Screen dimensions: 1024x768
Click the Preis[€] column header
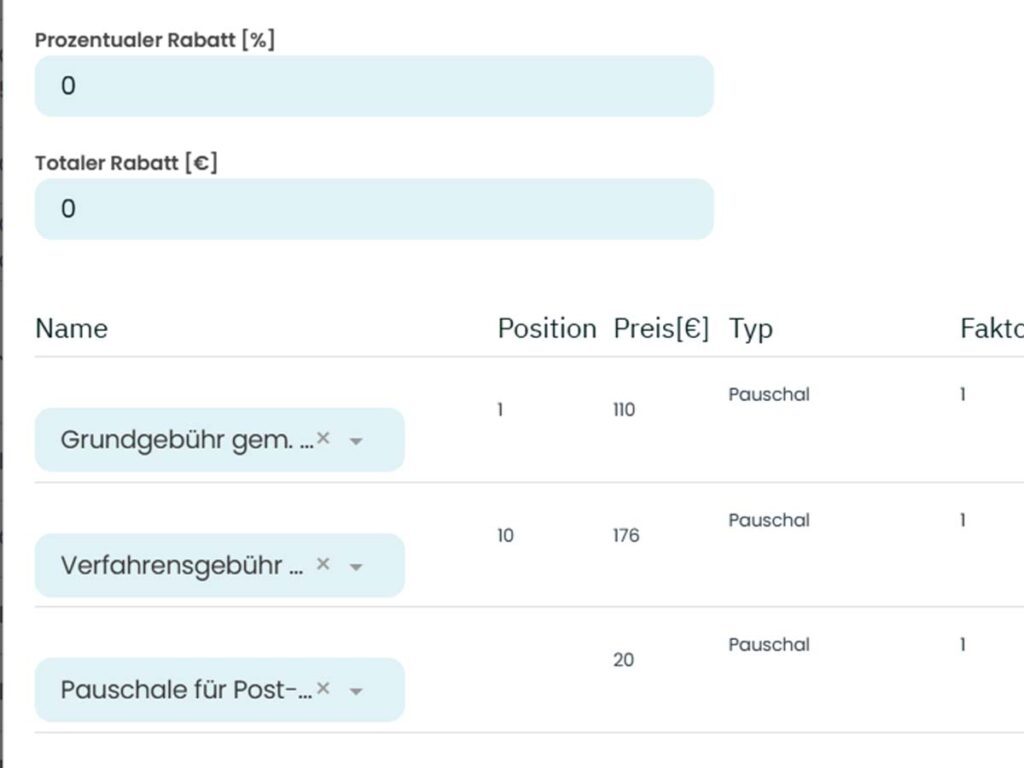point(662,328)
